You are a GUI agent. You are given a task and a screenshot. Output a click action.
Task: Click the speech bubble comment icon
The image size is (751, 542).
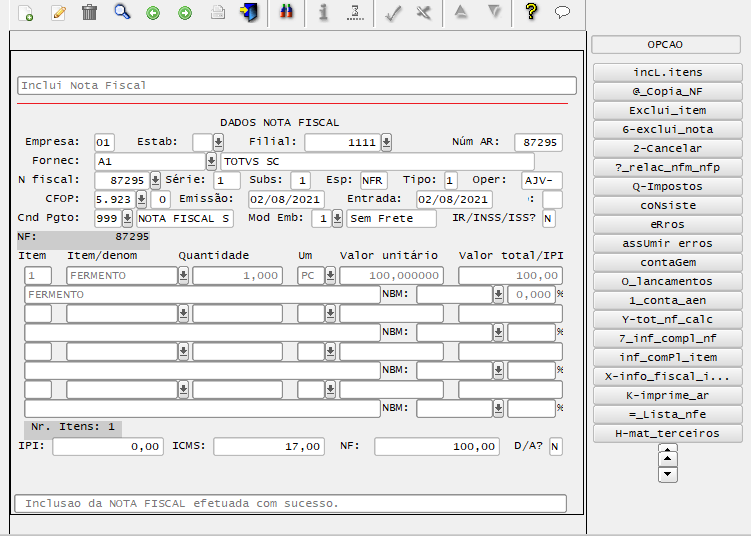tap(562, 12)
